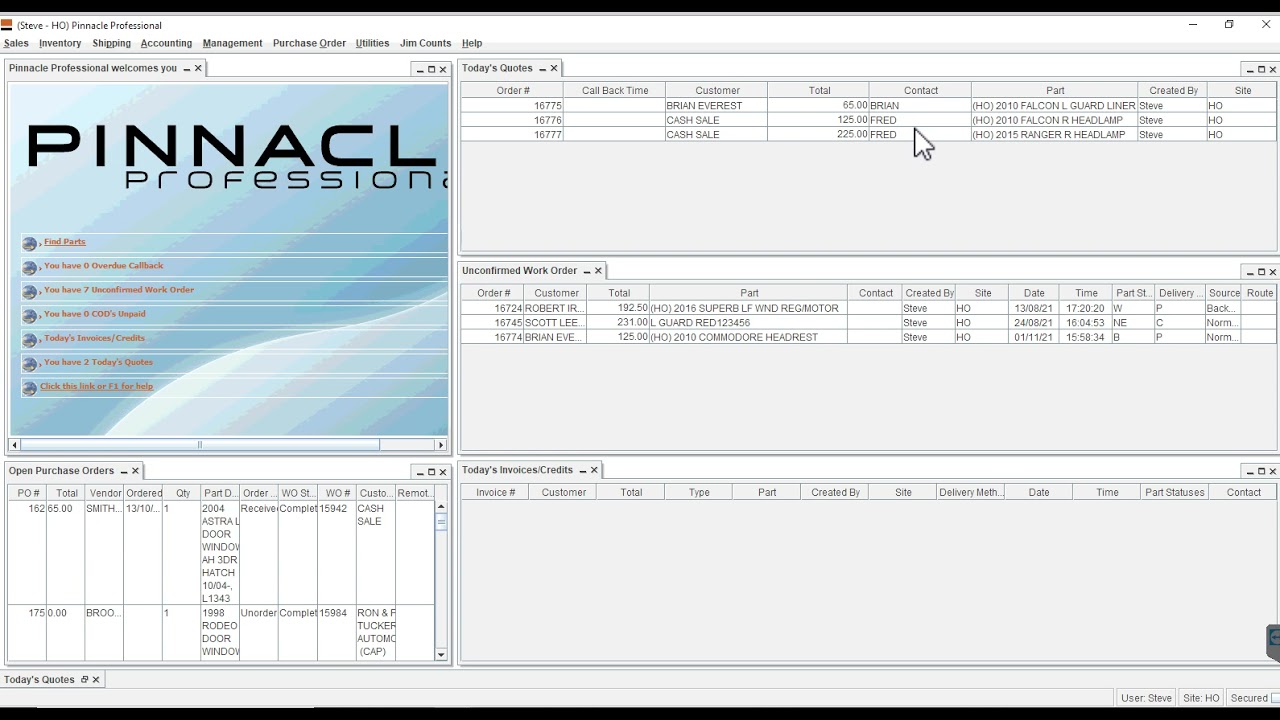This screenshot has height=720, width=1280.
Task: Click the globe icon beside Overdue Callback link
Action: [30, 267]
